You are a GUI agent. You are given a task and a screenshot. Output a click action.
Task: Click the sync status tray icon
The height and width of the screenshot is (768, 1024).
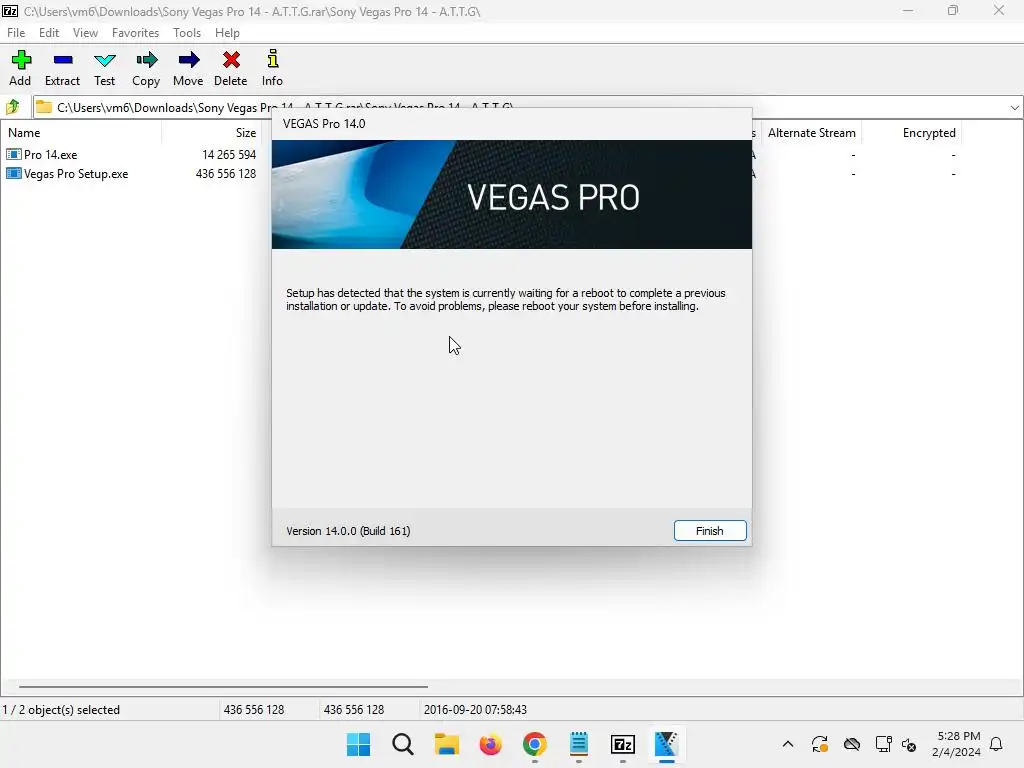(820, 744)
